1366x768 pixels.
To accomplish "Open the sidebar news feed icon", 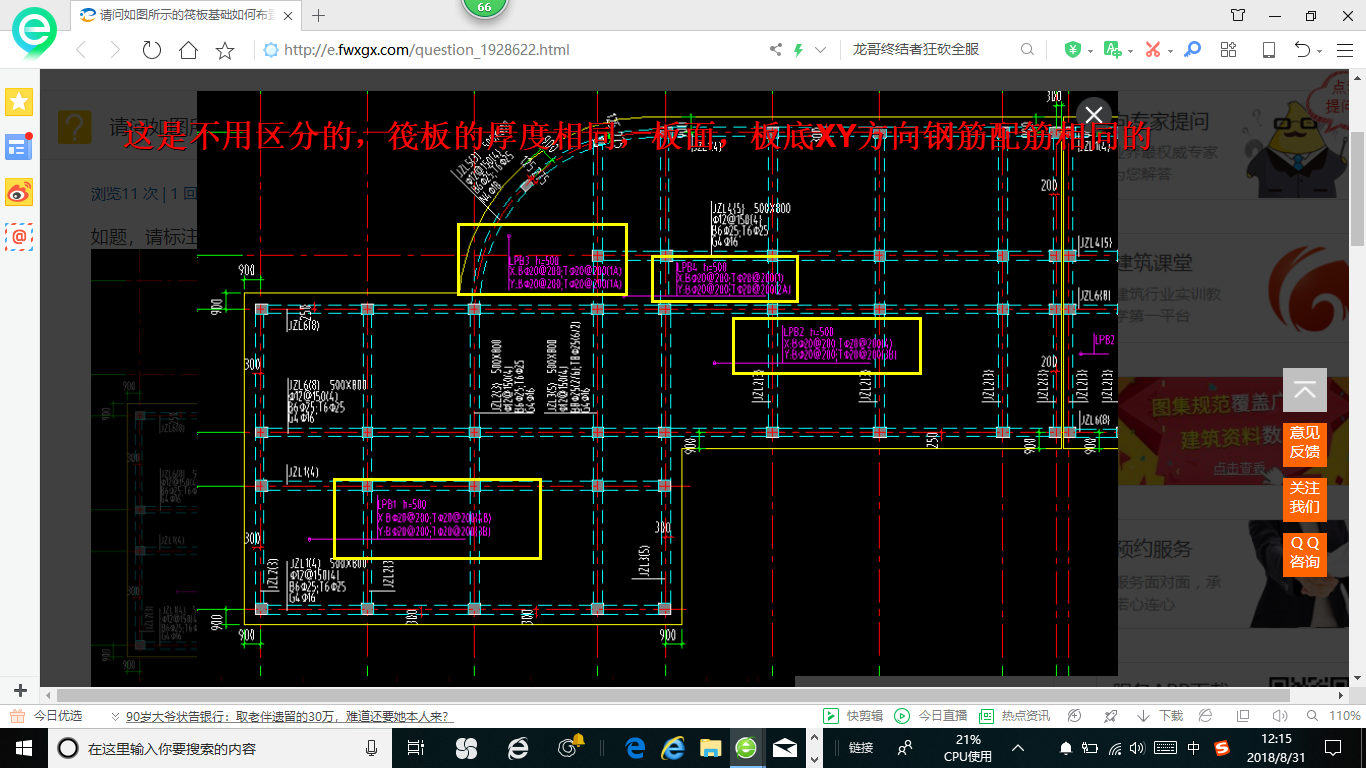I will tap(19, 146).
